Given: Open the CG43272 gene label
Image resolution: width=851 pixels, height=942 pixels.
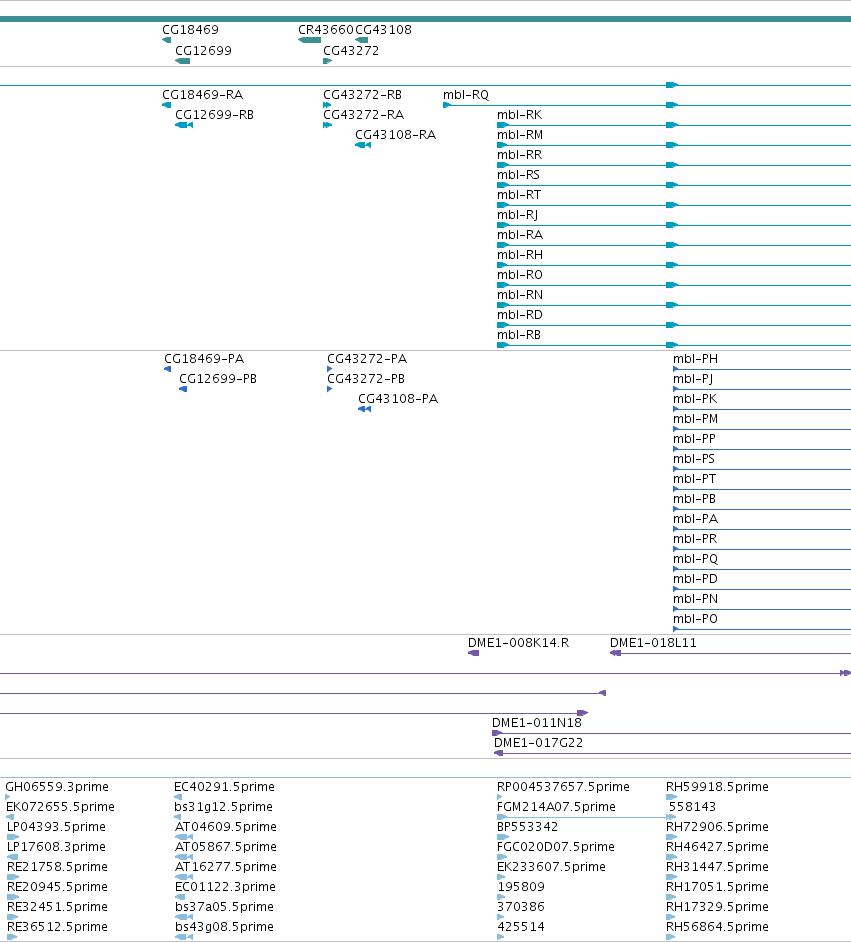Looking at the screenshot, I should pos(351,50).
